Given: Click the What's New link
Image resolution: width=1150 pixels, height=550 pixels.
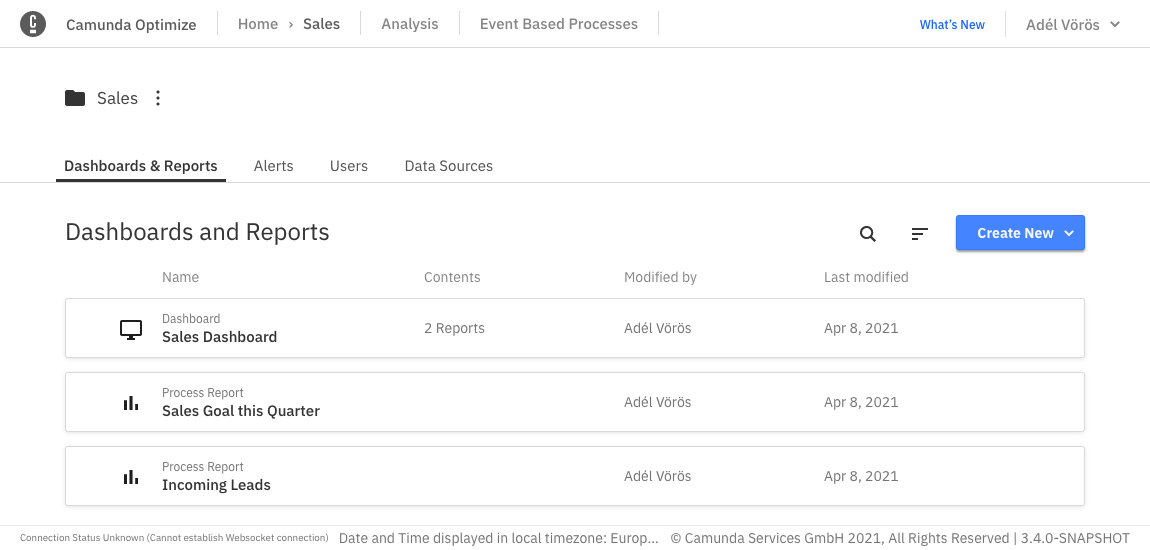Looking at the screenshot, I should 952,25.
